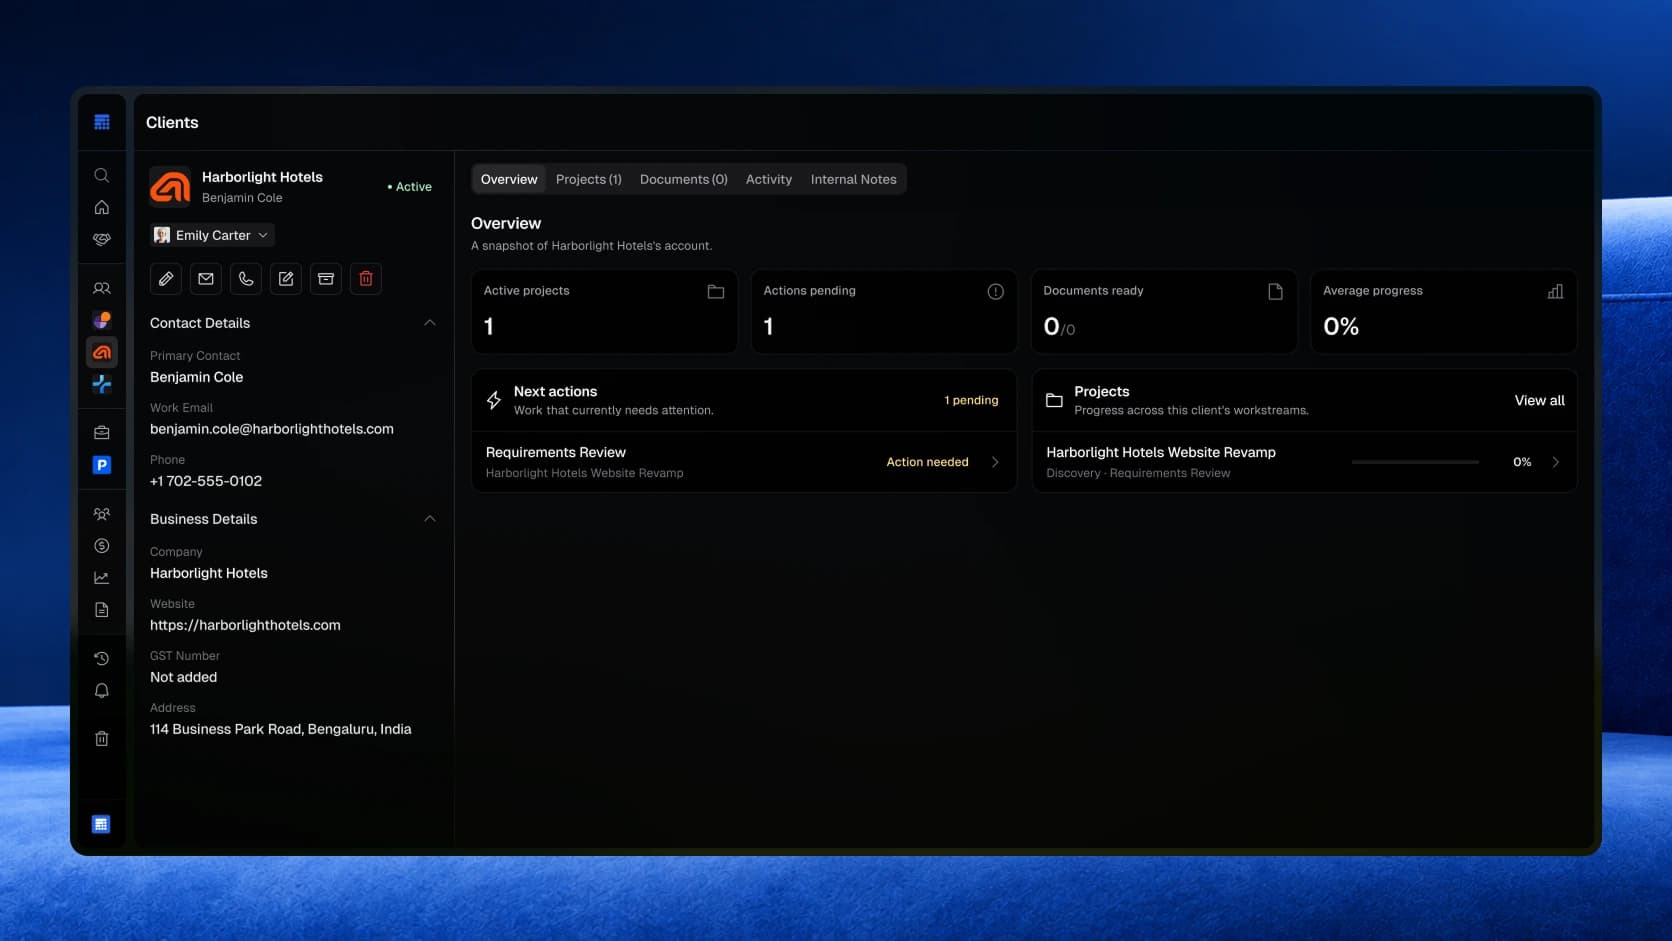Click the blue grid icon at sidebar bottom
This screenshot has width=1672, height=941.
tap(101, 824)
